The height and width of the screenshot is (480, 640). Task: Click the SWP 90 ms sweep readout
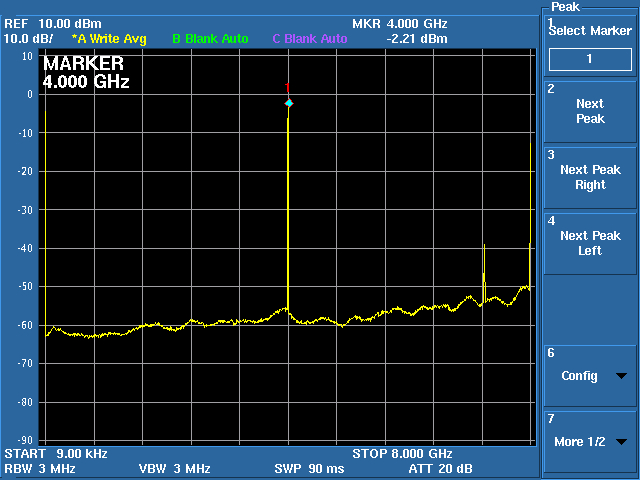tap(308, 468)
